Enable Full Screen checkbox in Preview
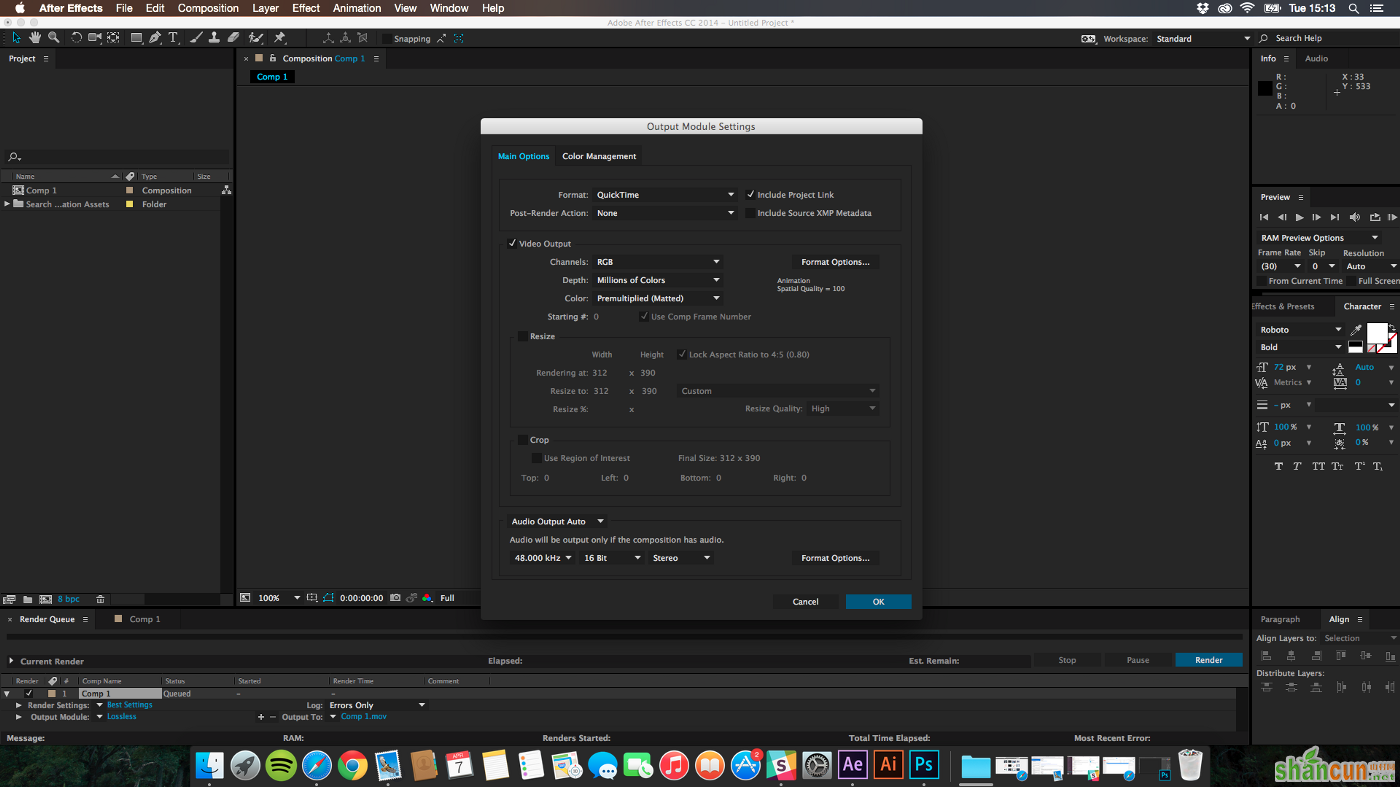Image resolution: width=1400 pixels, height=787 pixels. 1352,281
